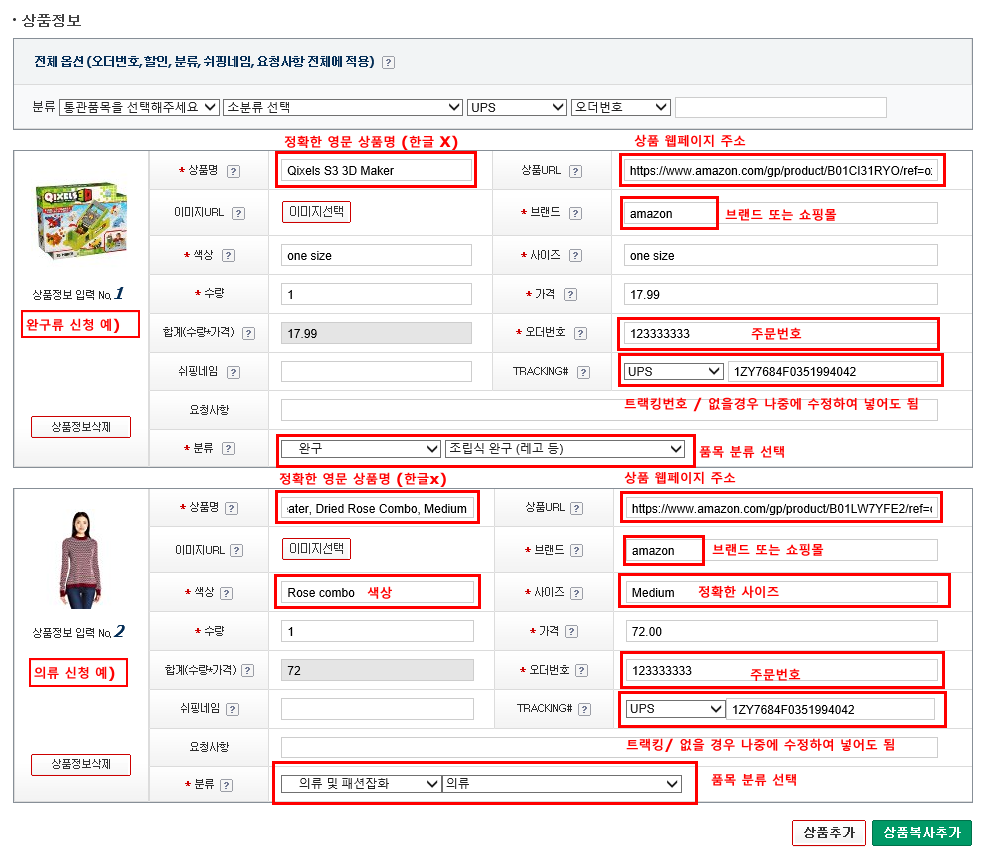Click 상품정보삭제 button for product 1
Screen dimensions: 994x859
81,427
